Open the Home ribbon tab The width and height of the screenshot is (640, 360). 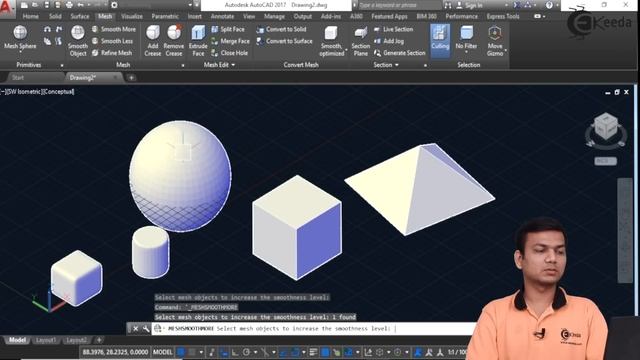click(x=30, y=16)
